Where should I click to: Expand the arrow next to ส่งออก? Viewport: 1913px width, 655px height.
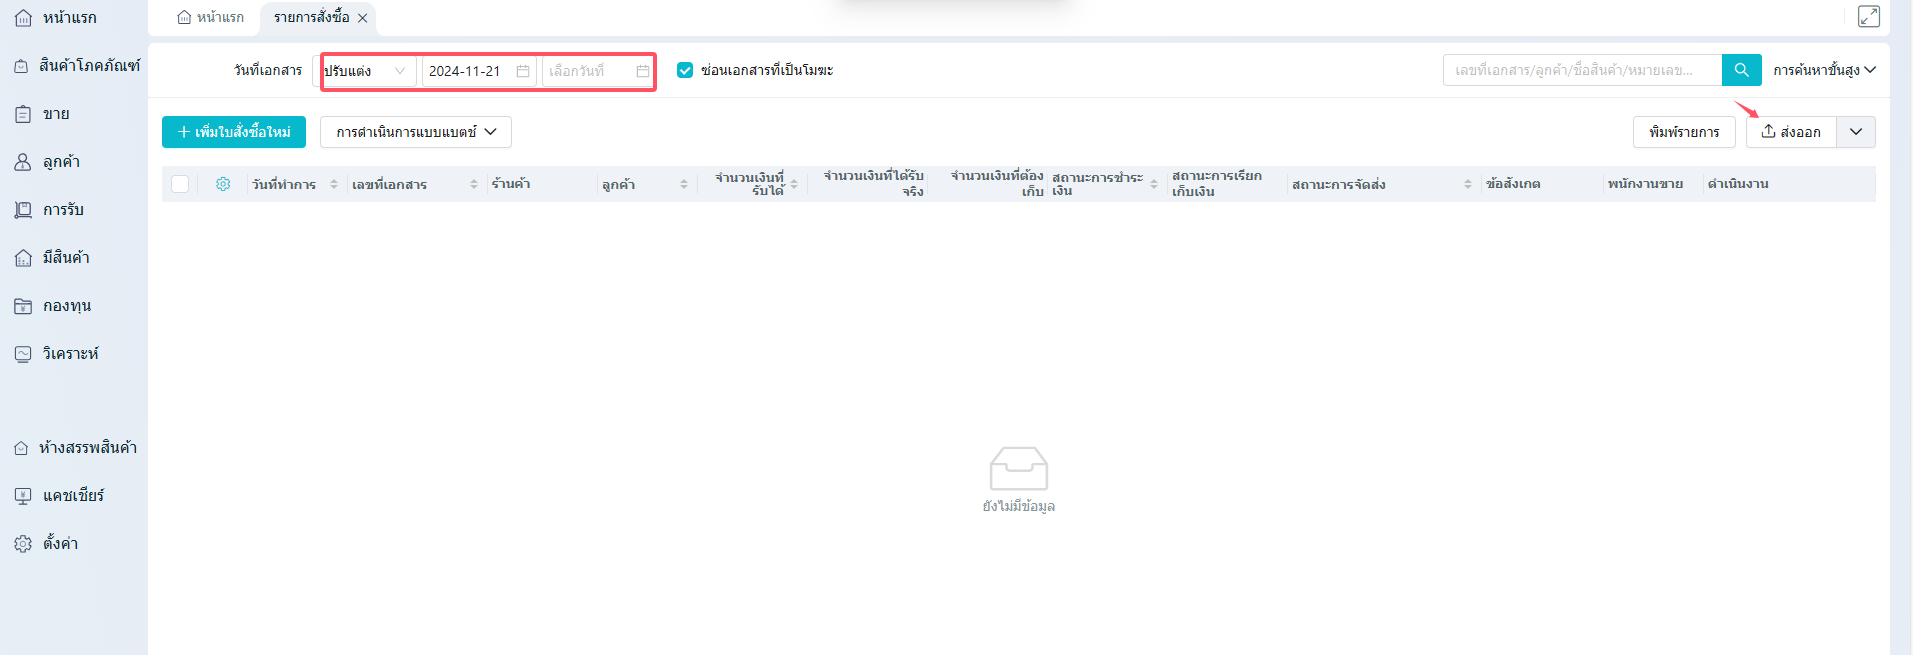(x=1855, y=132)
